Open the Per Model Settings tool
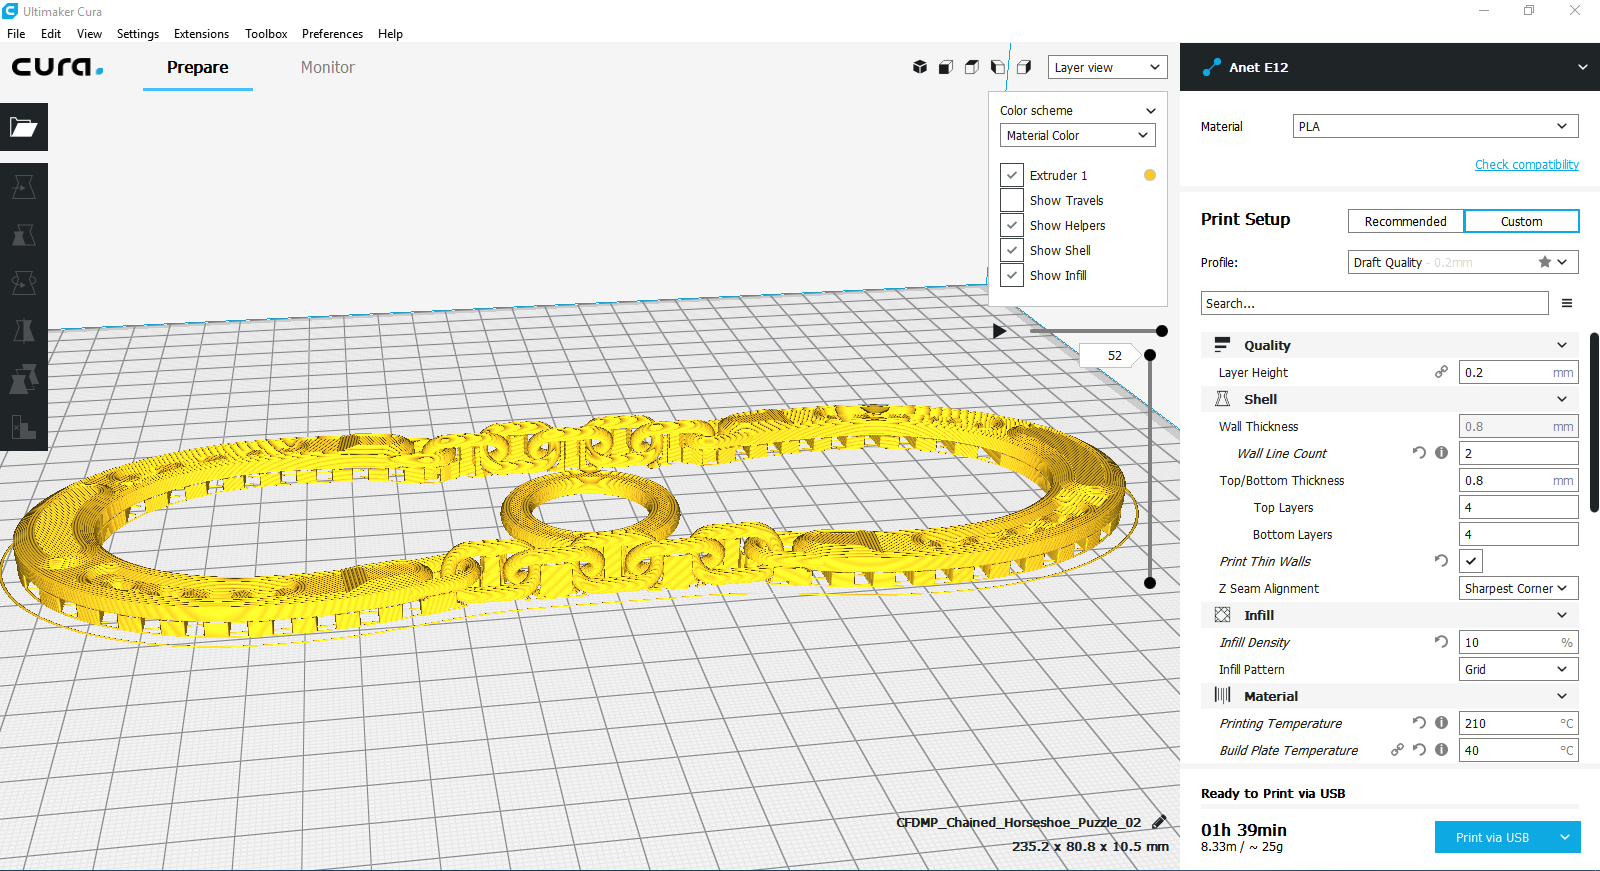This screenshot has height=871, width=1600. pyautogui.click(x=24, y=379)
